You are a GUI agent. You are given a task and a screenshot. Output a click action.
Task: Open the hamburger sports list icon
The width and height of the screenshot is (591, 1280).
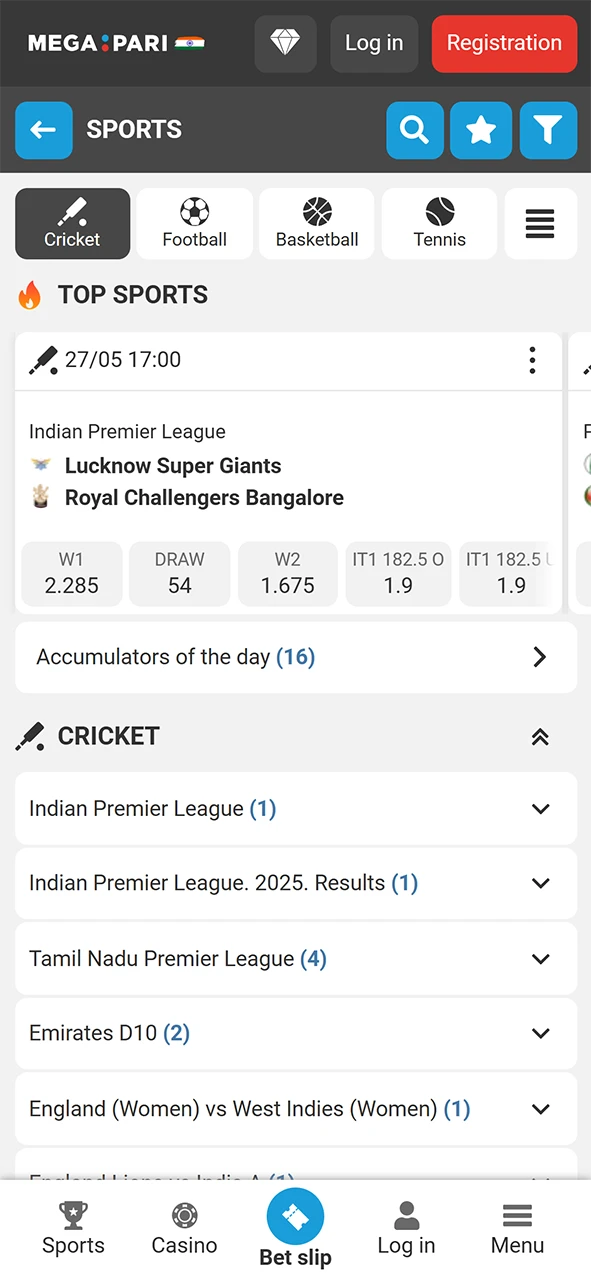(540, 223)
